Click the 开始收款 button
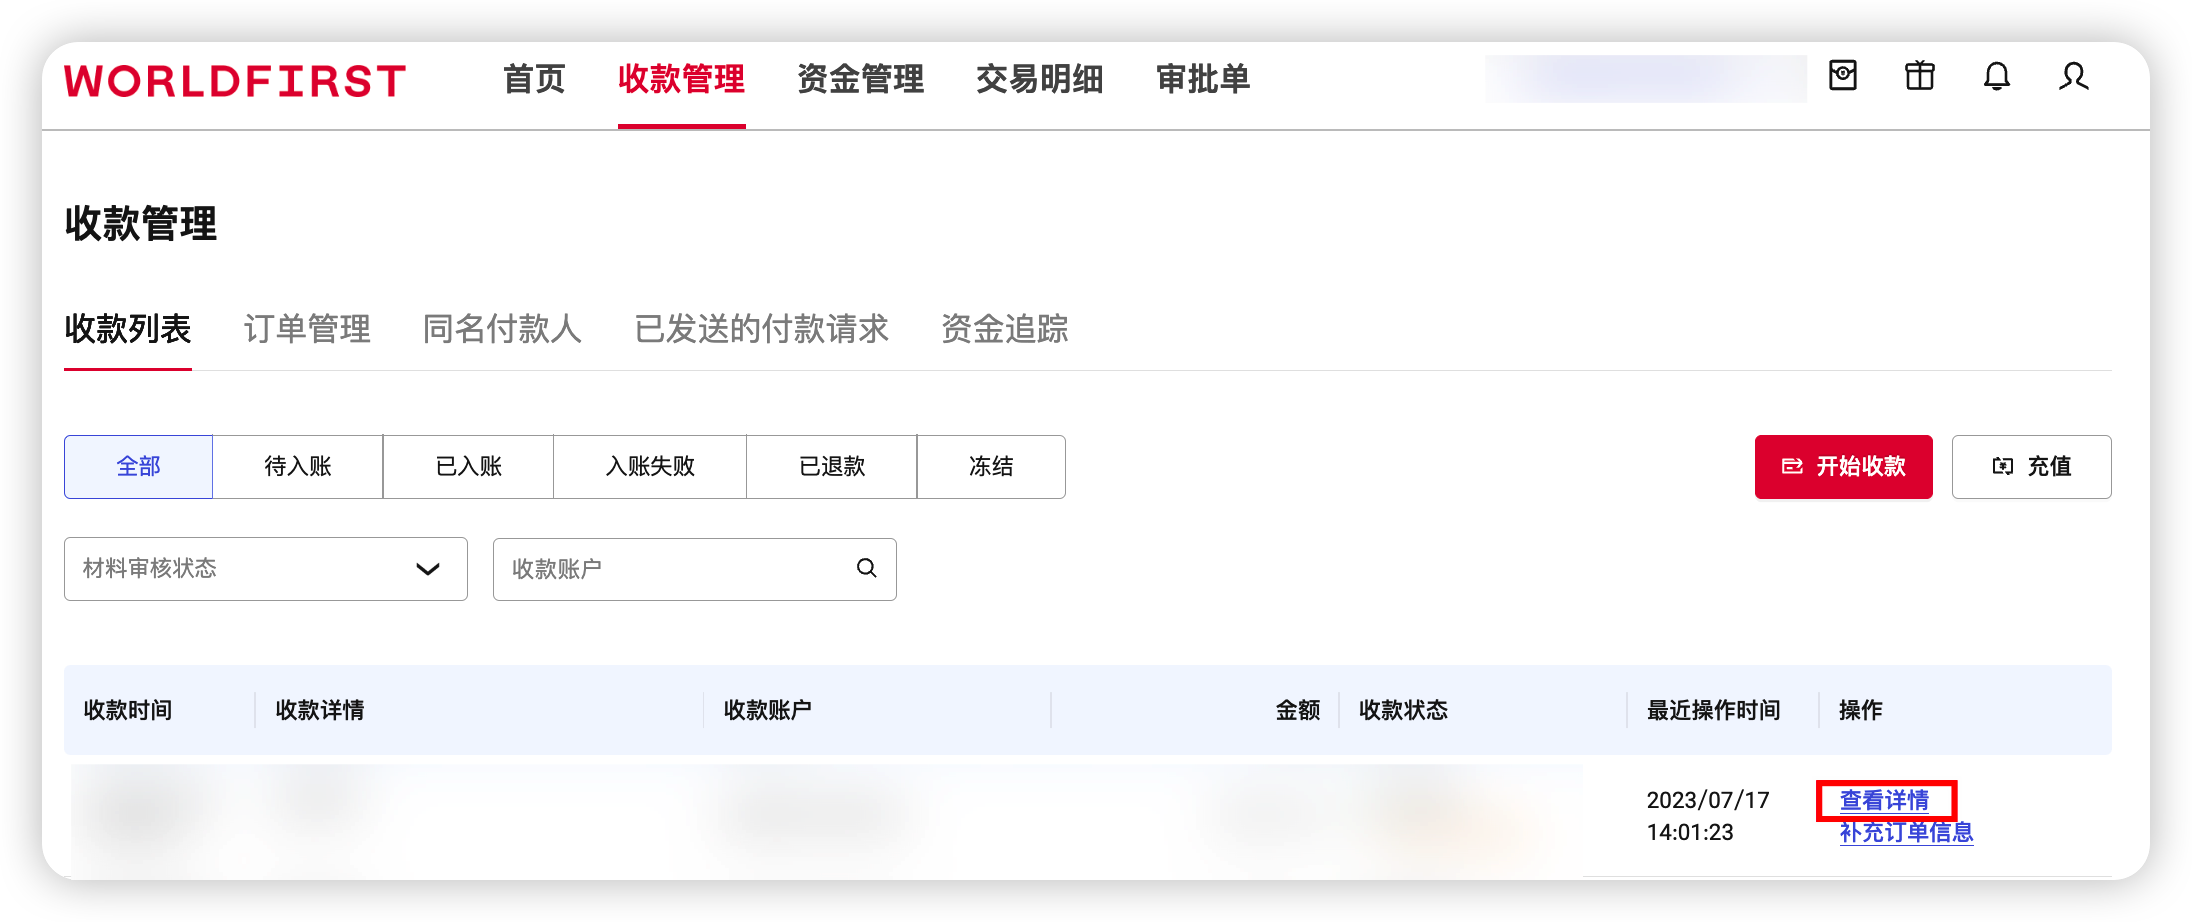The height and width of the screenshot is (922, 2192). pos(1843,466)
